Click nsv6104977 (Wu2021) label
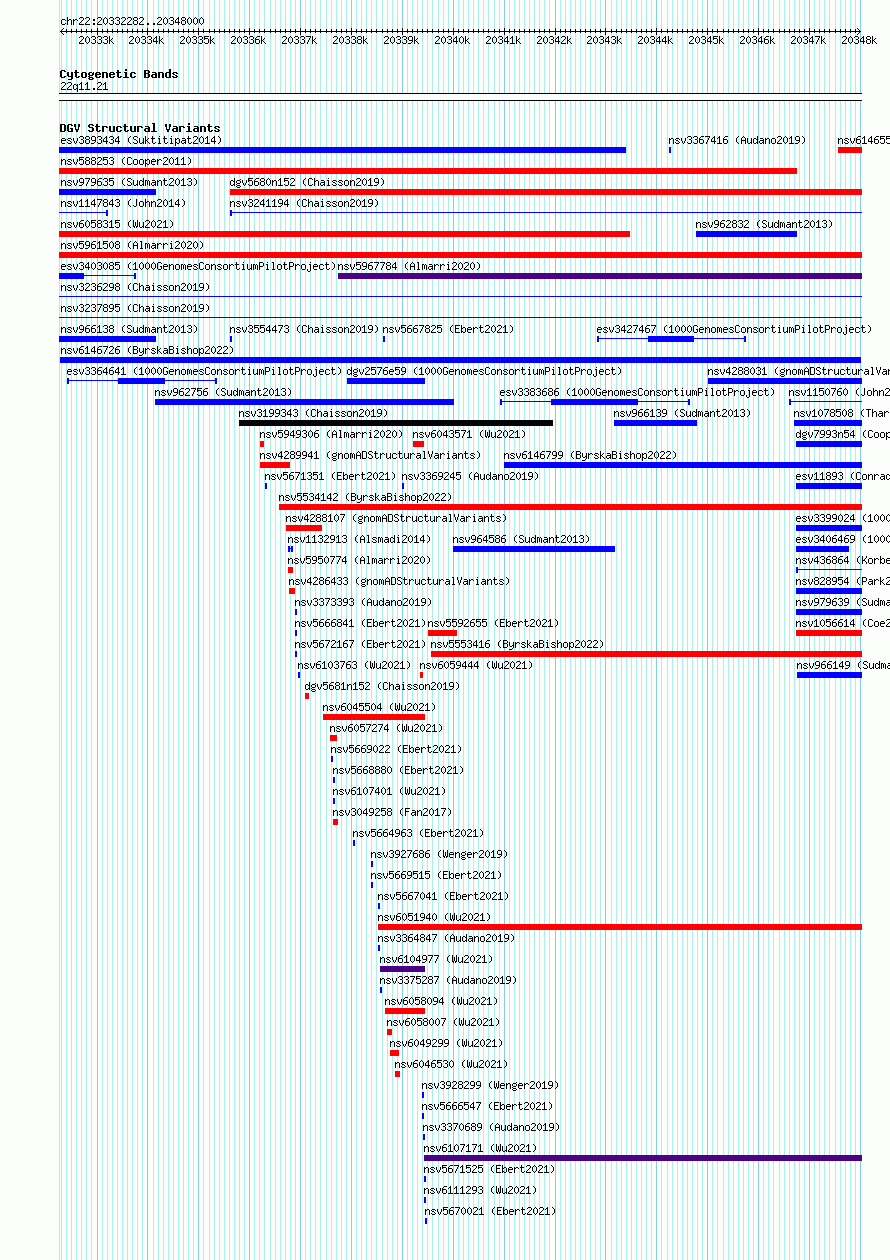Screen dimensions: 890x1260 (x=436, y=960)
